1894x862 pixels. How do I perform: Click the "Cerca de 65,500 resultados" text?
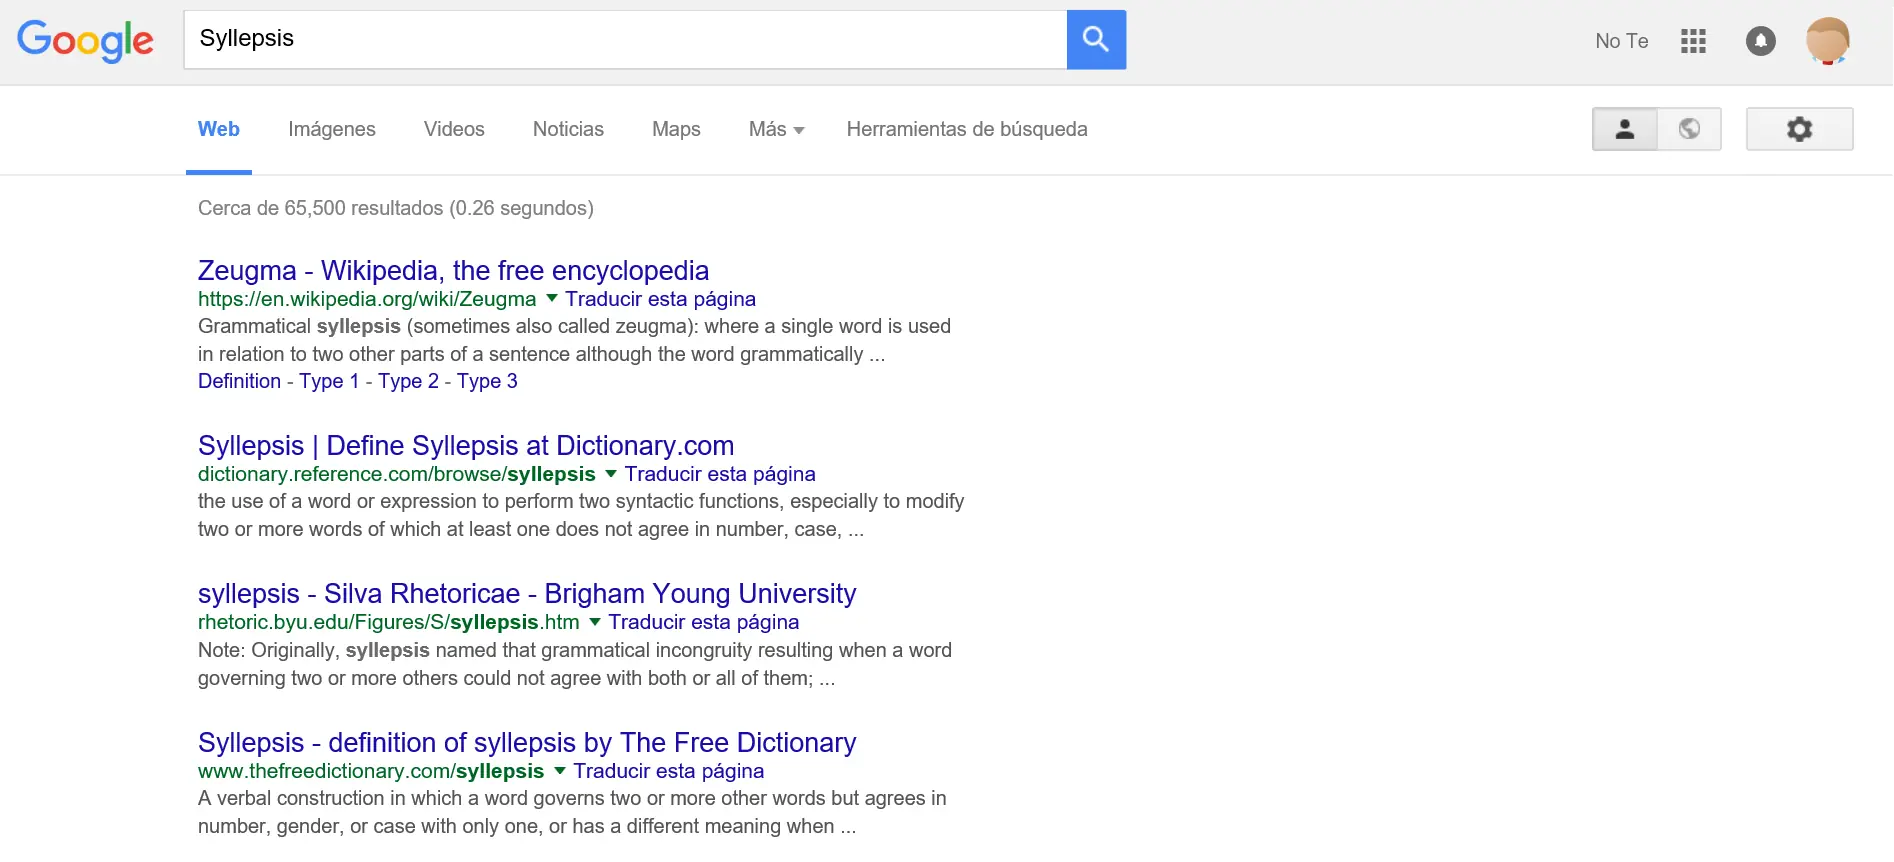320,208
